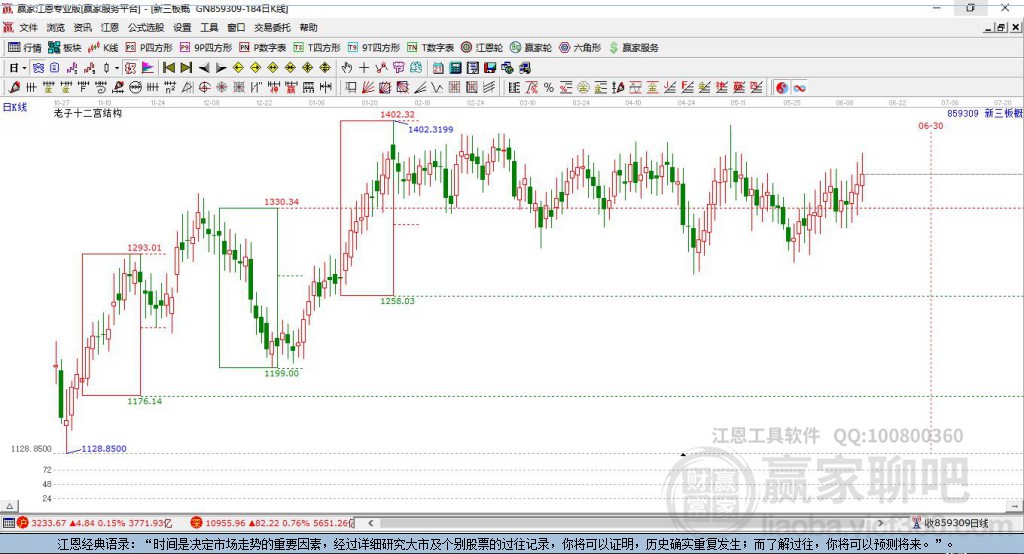The width and height of the screenshot is (1024, 554).
Task: Open the 9P四方形 tool
Action: click(206, 48)
